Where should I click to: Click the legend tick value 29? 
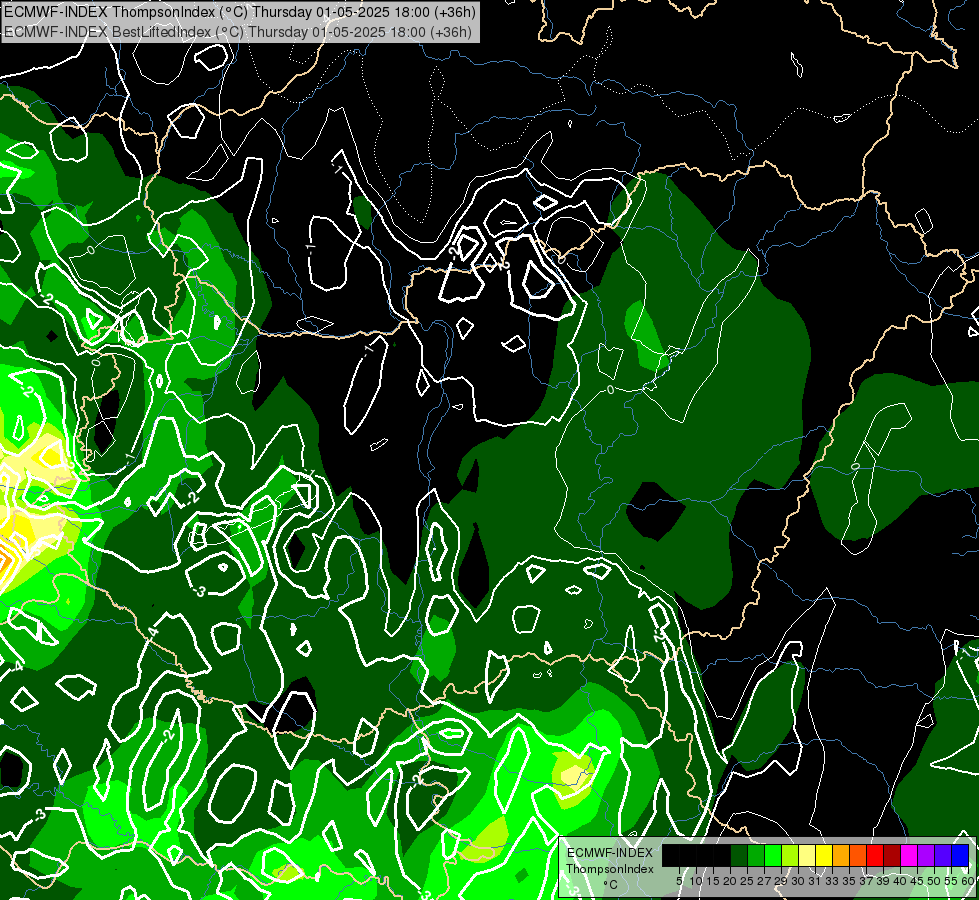pyautogui.click(x=781, y=881)
